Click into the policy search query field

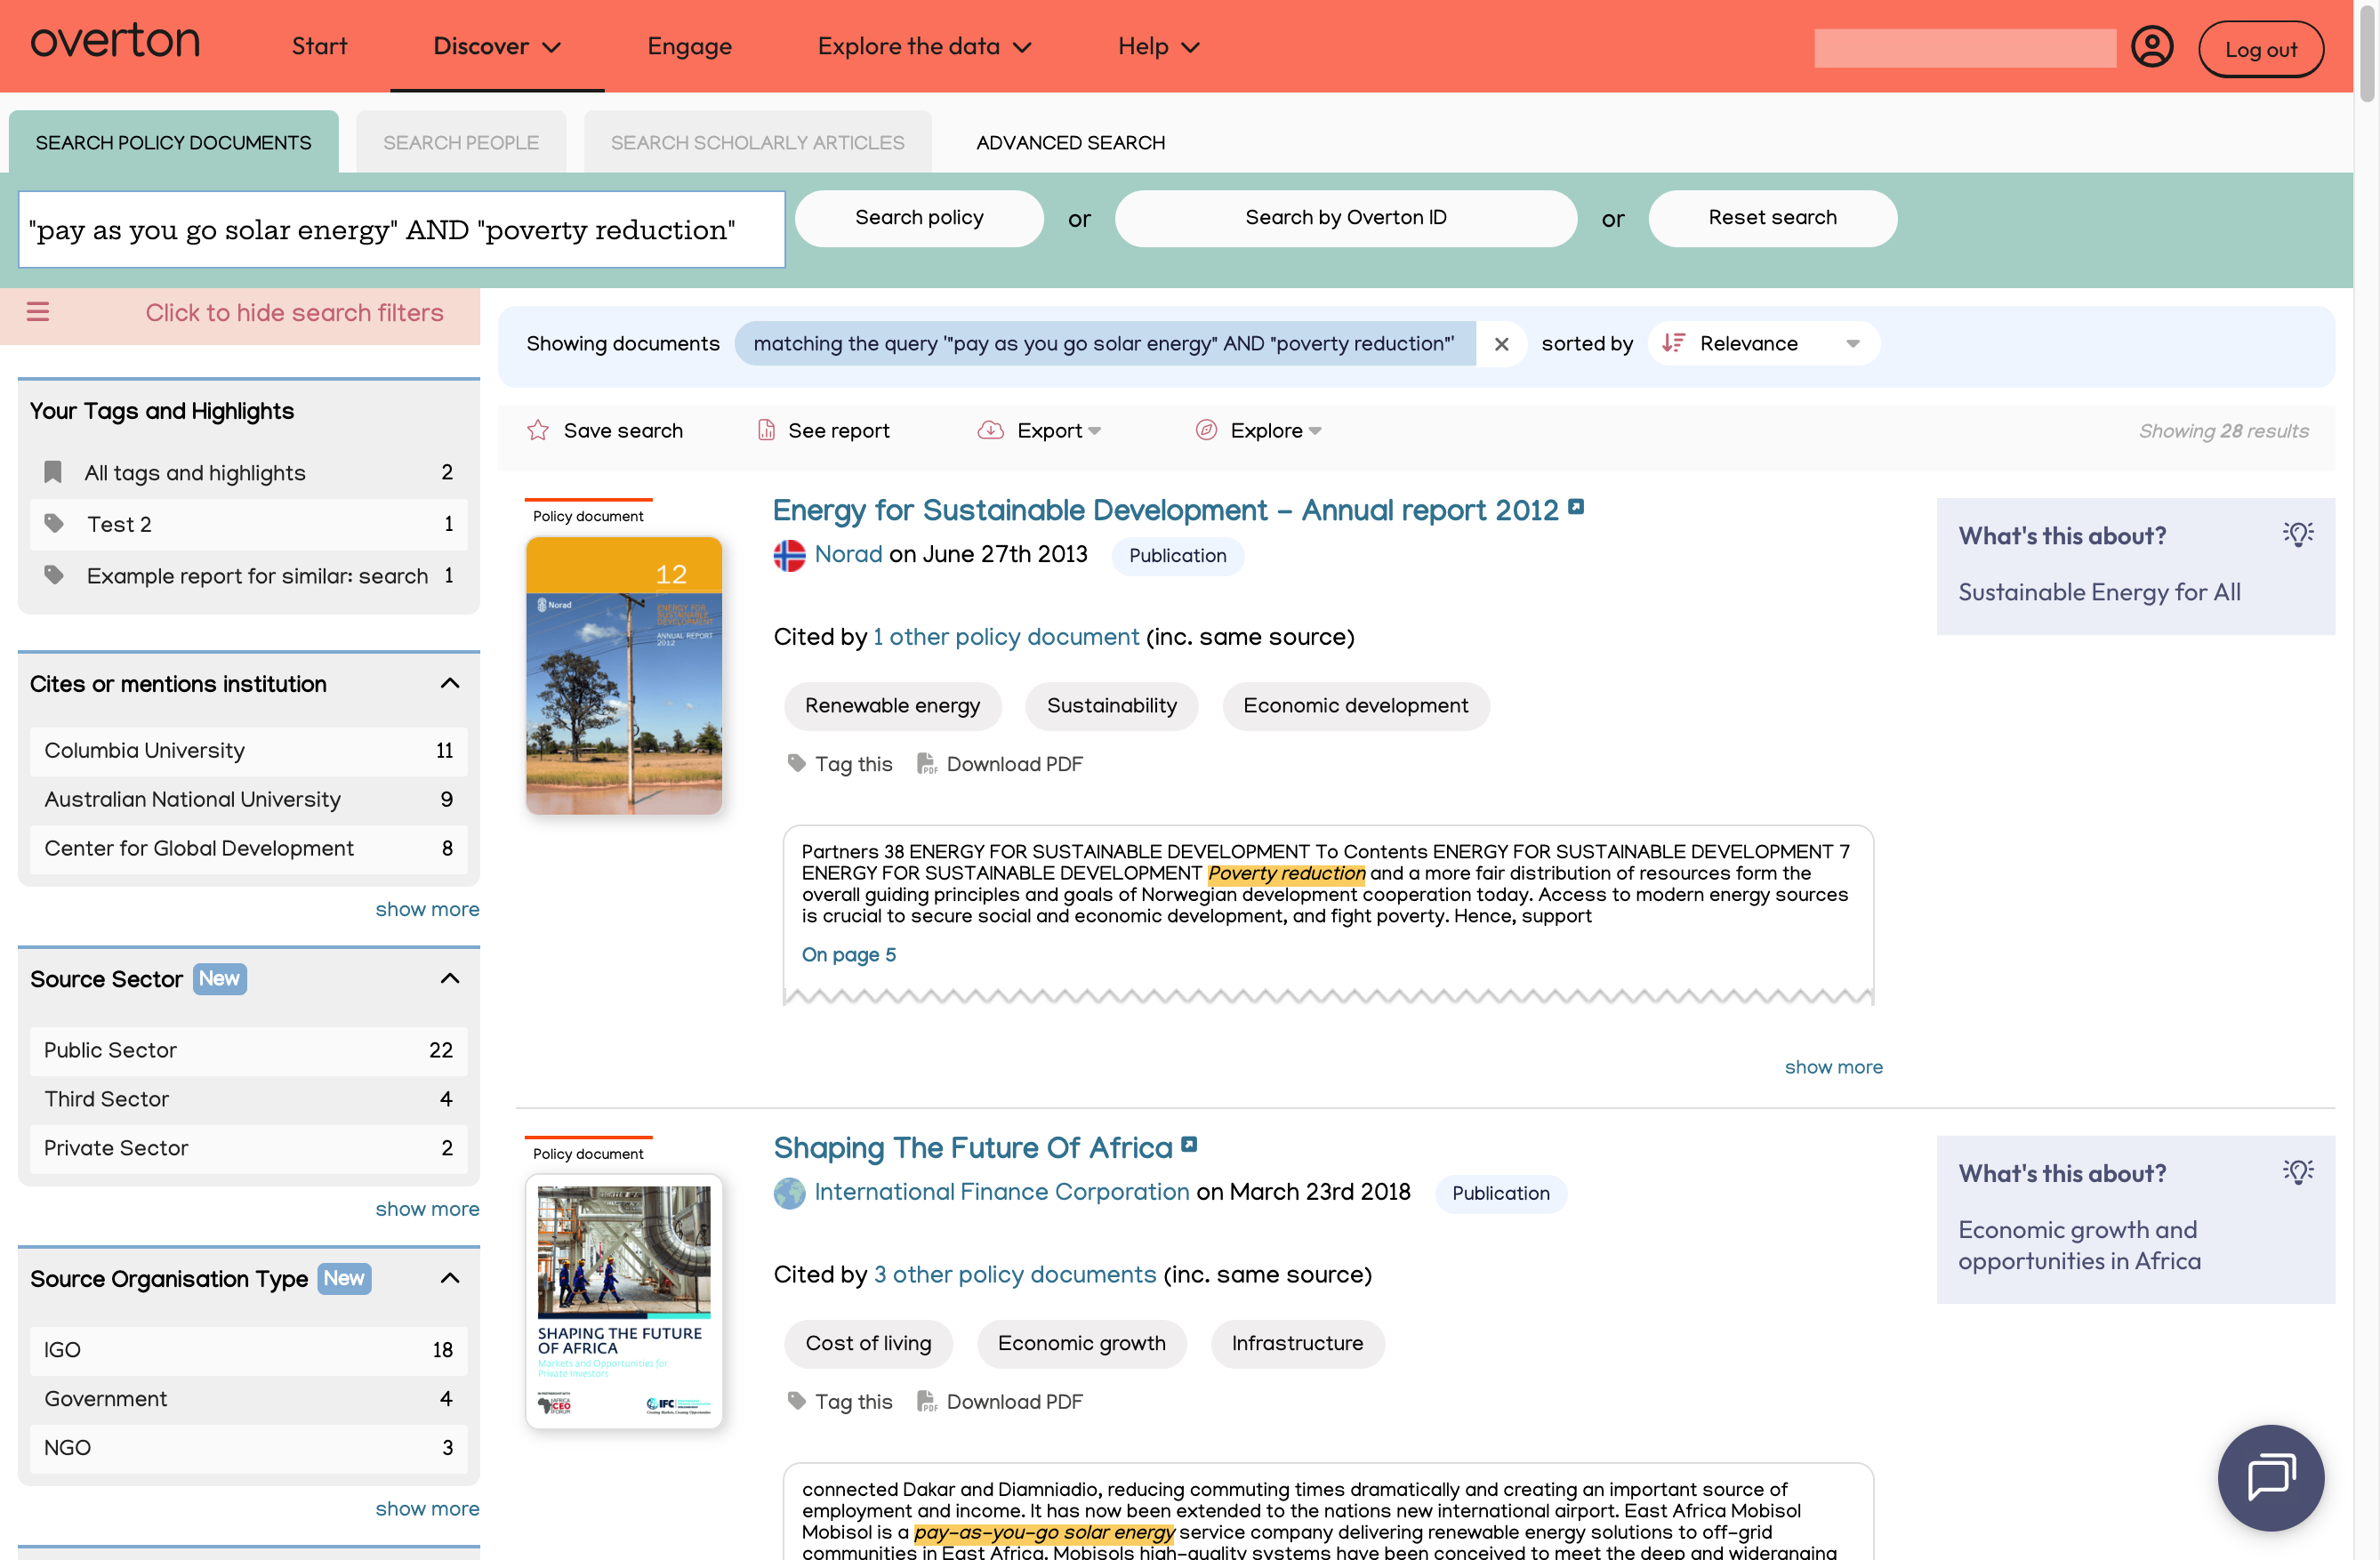(402, 230)
